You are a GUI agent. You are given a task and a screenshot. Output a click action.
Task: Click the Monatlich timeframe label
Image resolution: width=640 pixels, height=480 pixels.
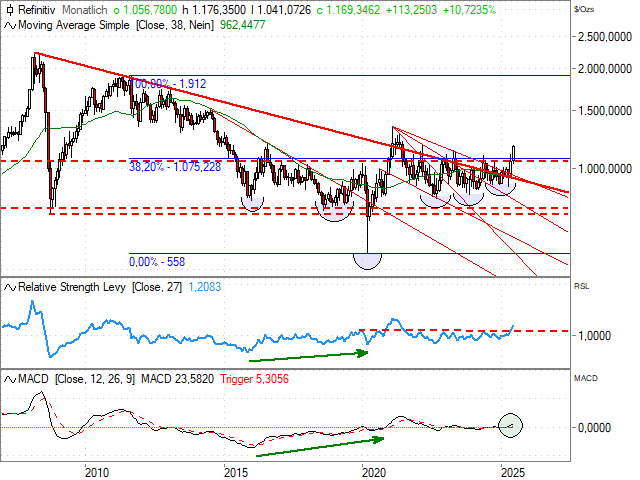point(84,10)
